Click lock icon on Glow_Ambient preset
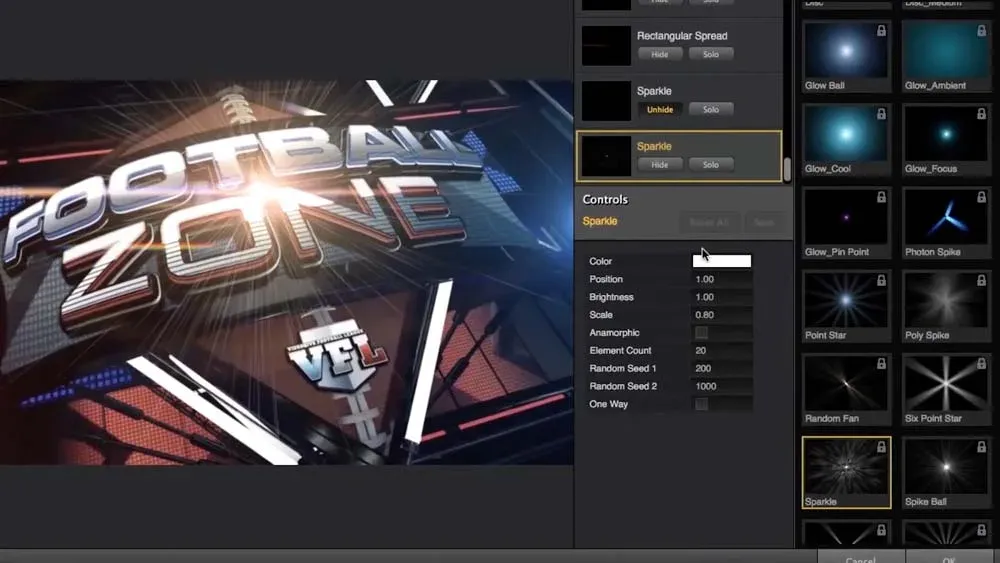The width and height of the screenshot is (1000, 563). pos(982,31)
